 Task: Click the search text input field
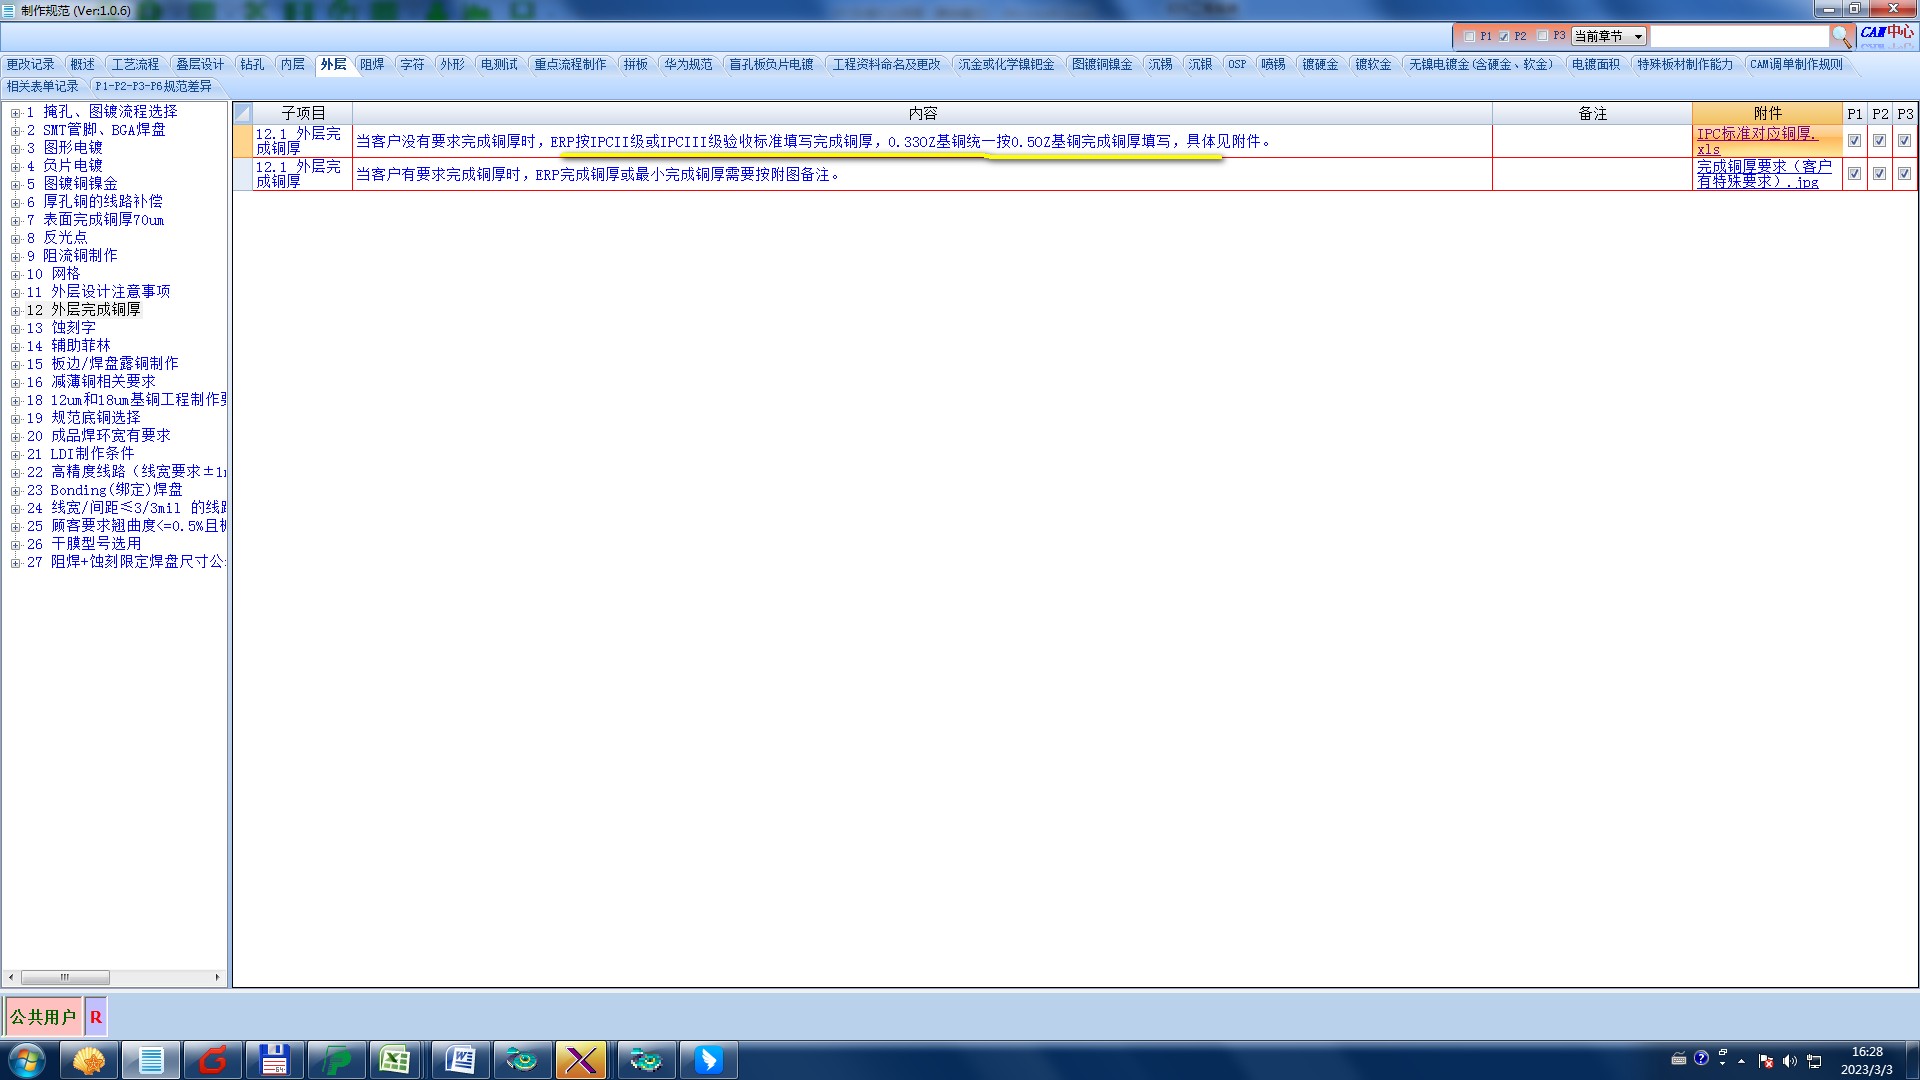(1738, 36)
